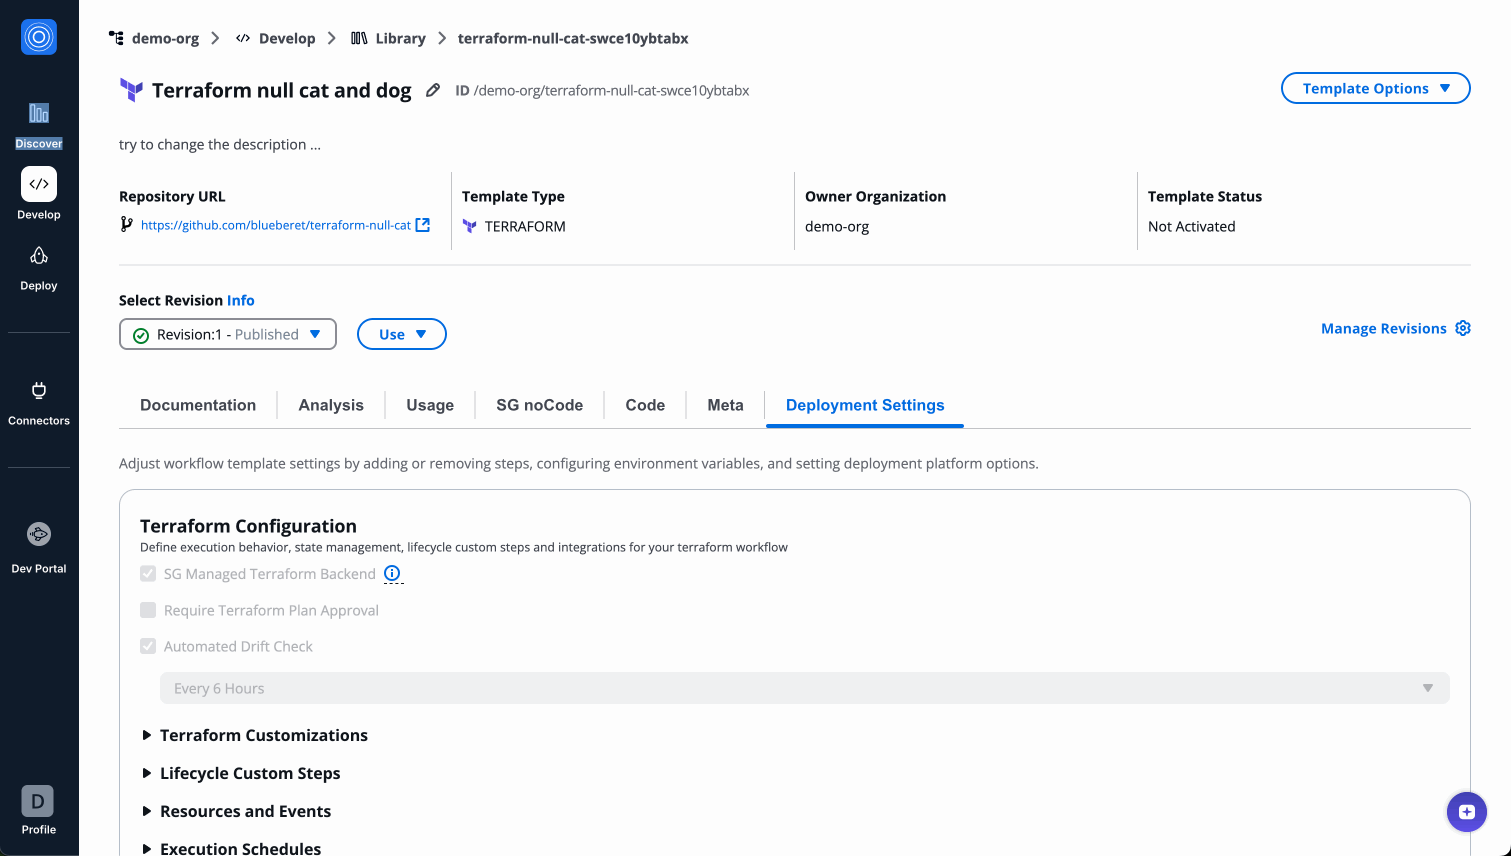Screen dimensions: 1511x856
Task: Switch to the Code tab
Action: 645,405
